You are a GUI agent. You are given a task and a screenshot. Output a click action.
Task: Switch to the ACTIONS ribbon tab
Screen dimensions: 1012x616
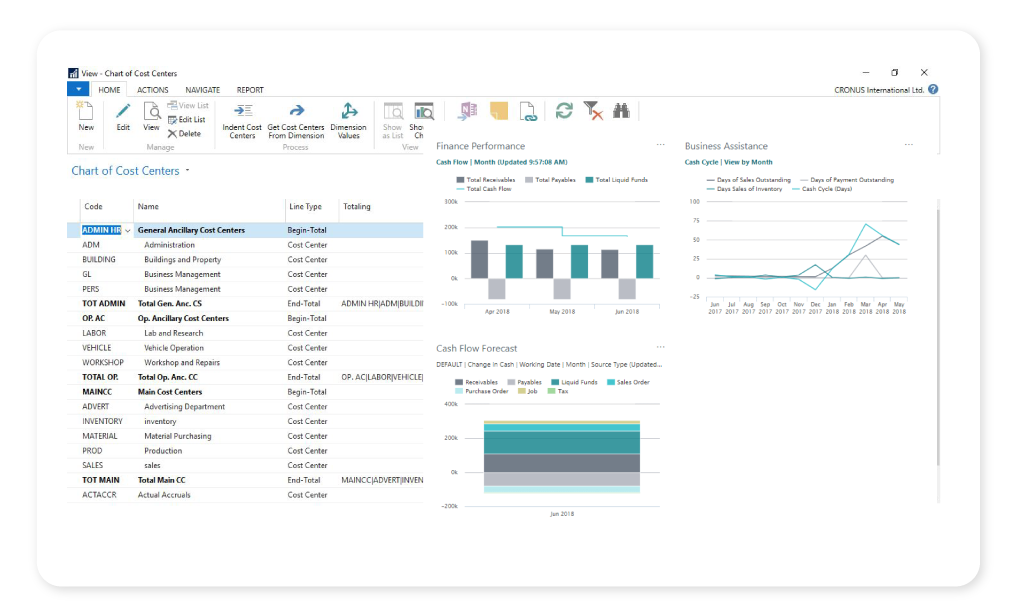[152, 90]
